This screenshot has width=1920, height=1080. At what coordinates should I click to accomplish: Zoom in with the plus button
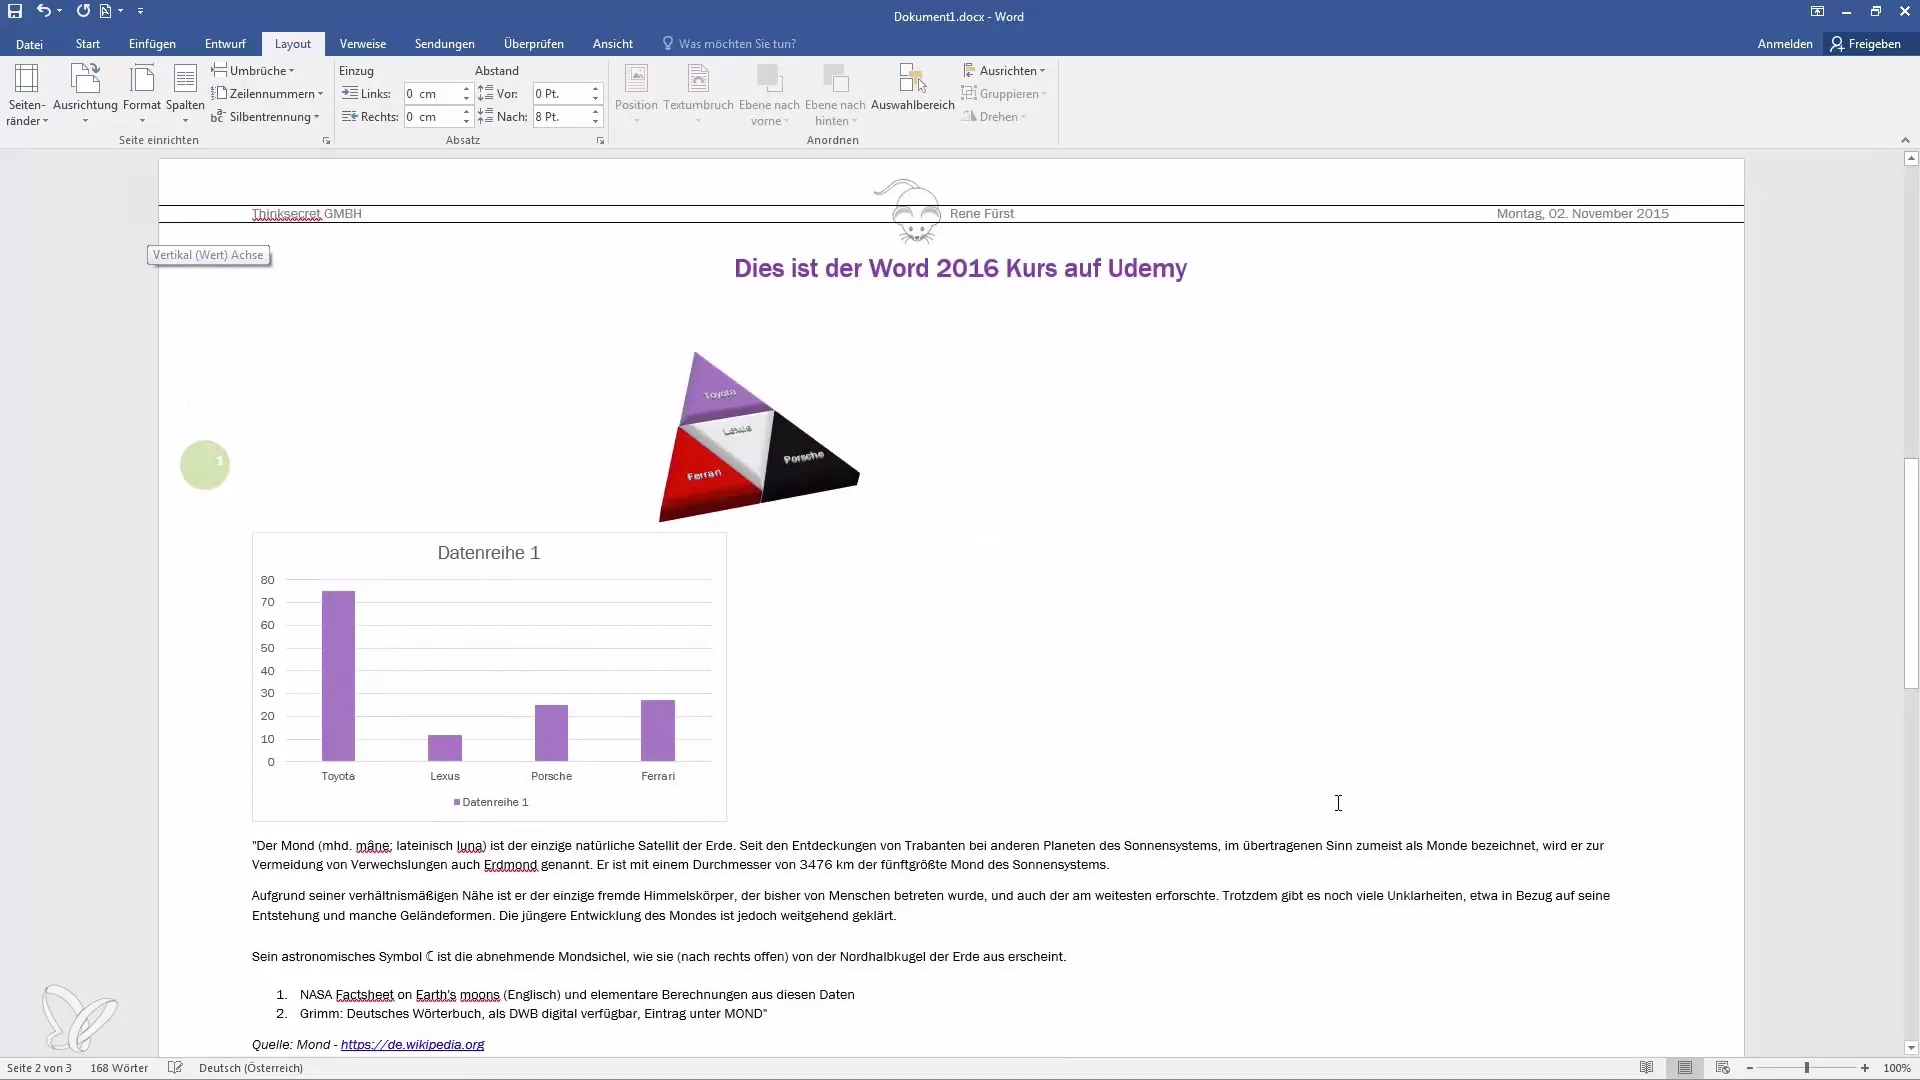click(1865, 1068)
